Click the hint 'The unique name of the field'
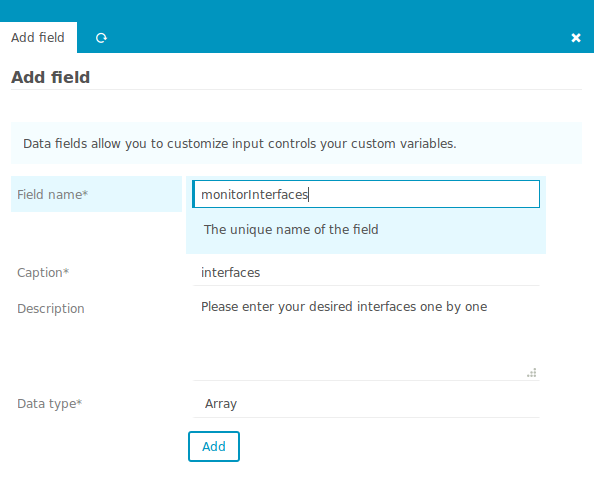 [291, 229]
